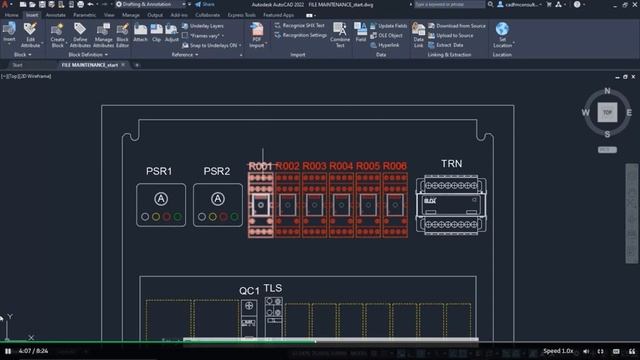Click the search magnifier icon
This screenshot has height=360, width=640.
[x=490, y=4]
